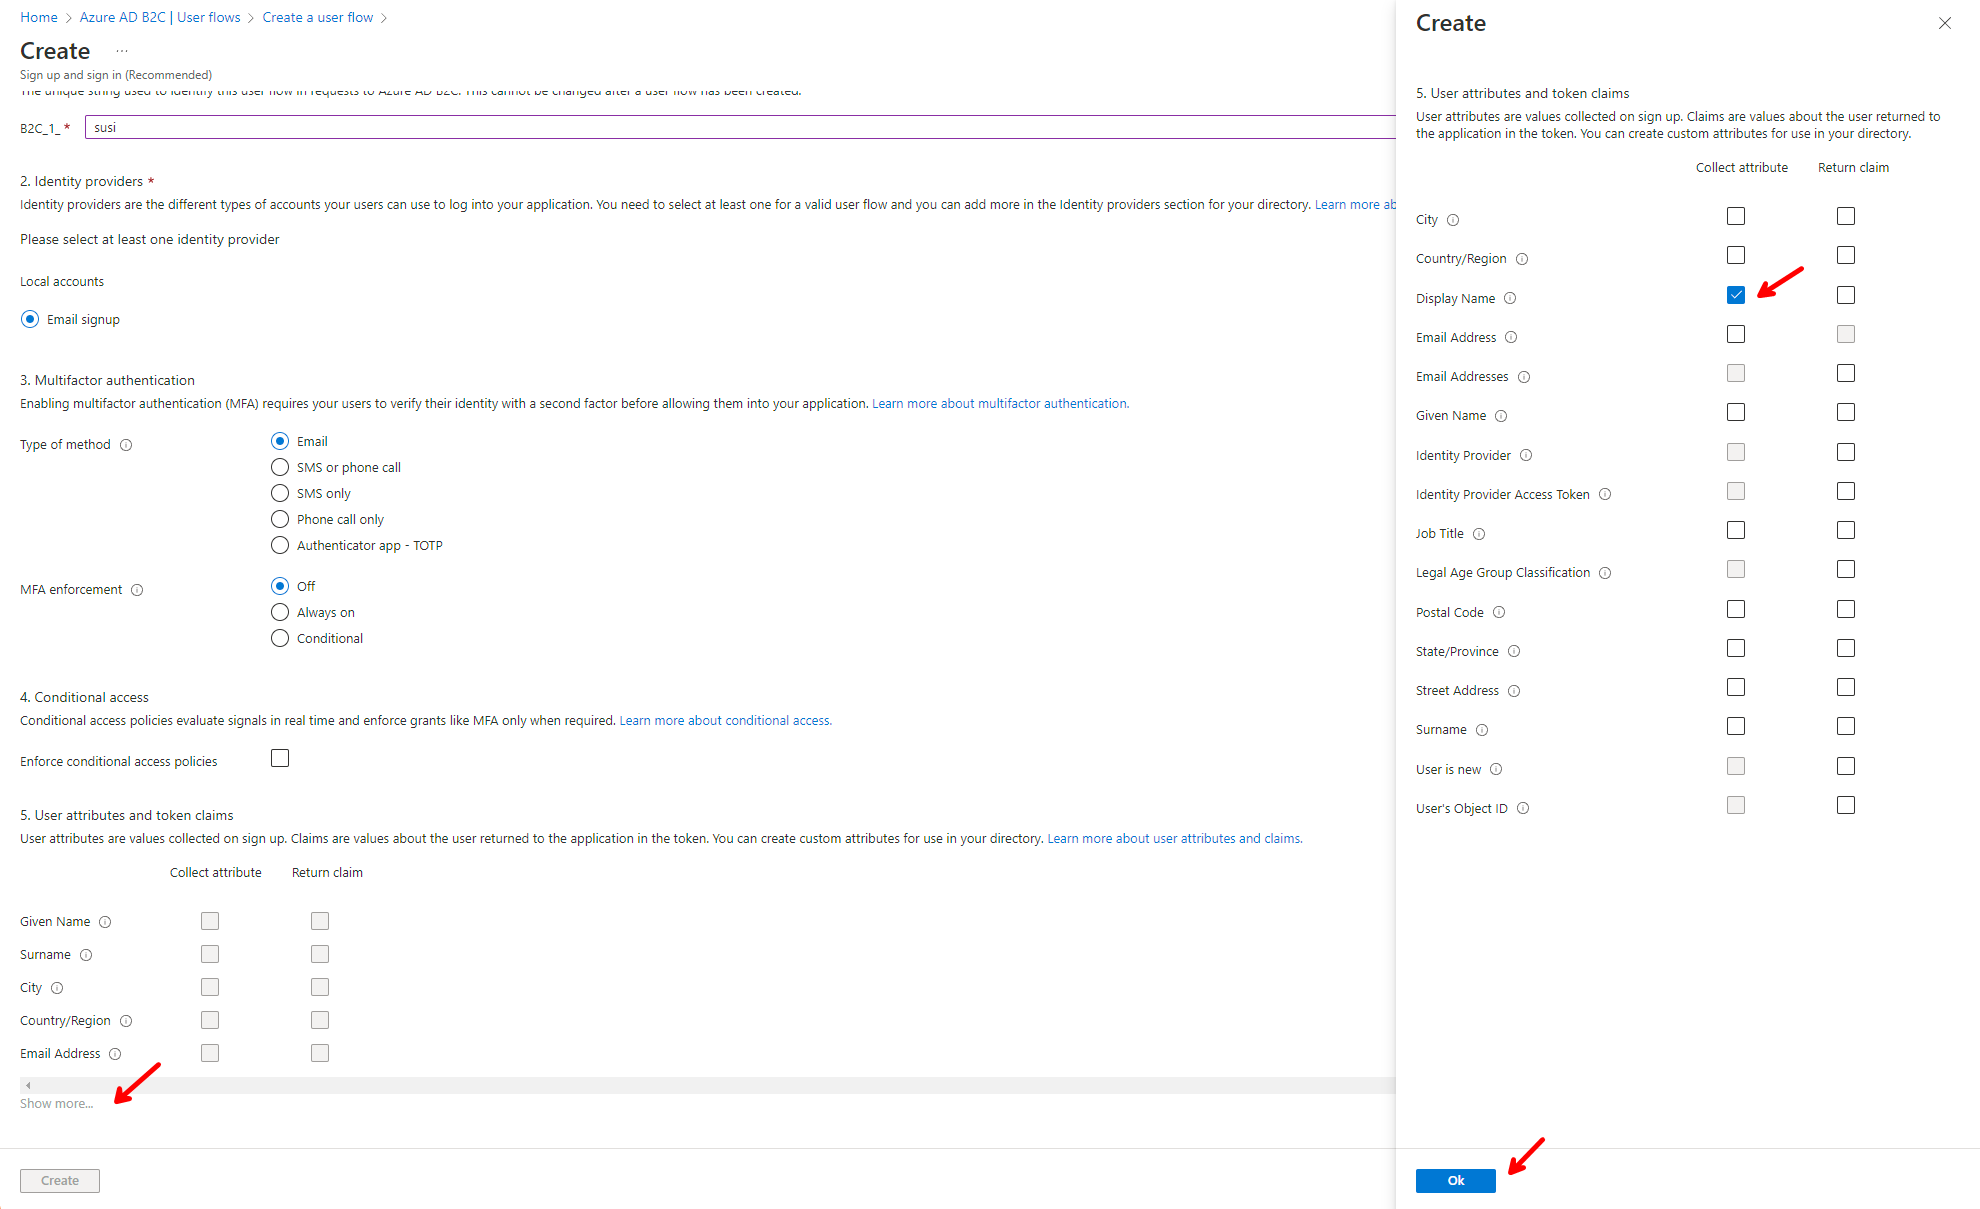The height and width of the screenshot is (1209, 1980).
Task: Set MFA enforcement to Always on
Action: tap(280, 612)
